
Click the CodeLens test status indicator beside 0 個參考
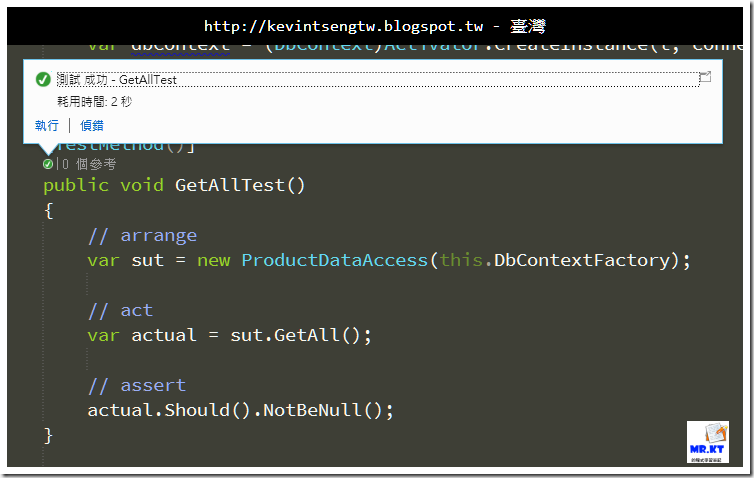(x=48, y=164)
